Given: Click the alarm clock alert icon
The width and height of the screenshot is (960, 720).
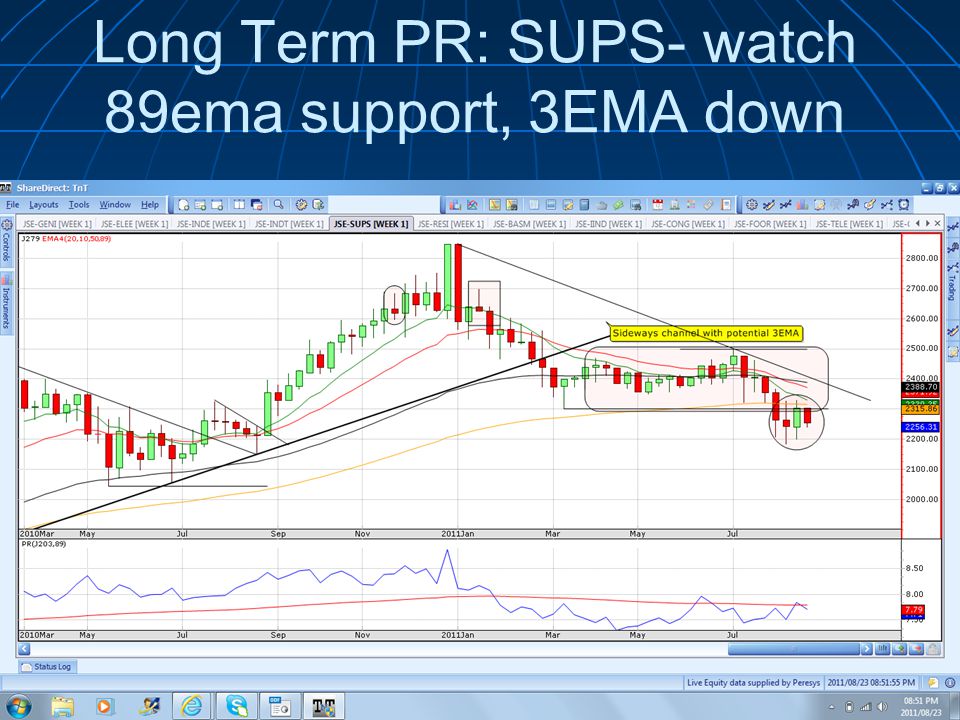Looking at the screenshot, I should coord(903,204).
